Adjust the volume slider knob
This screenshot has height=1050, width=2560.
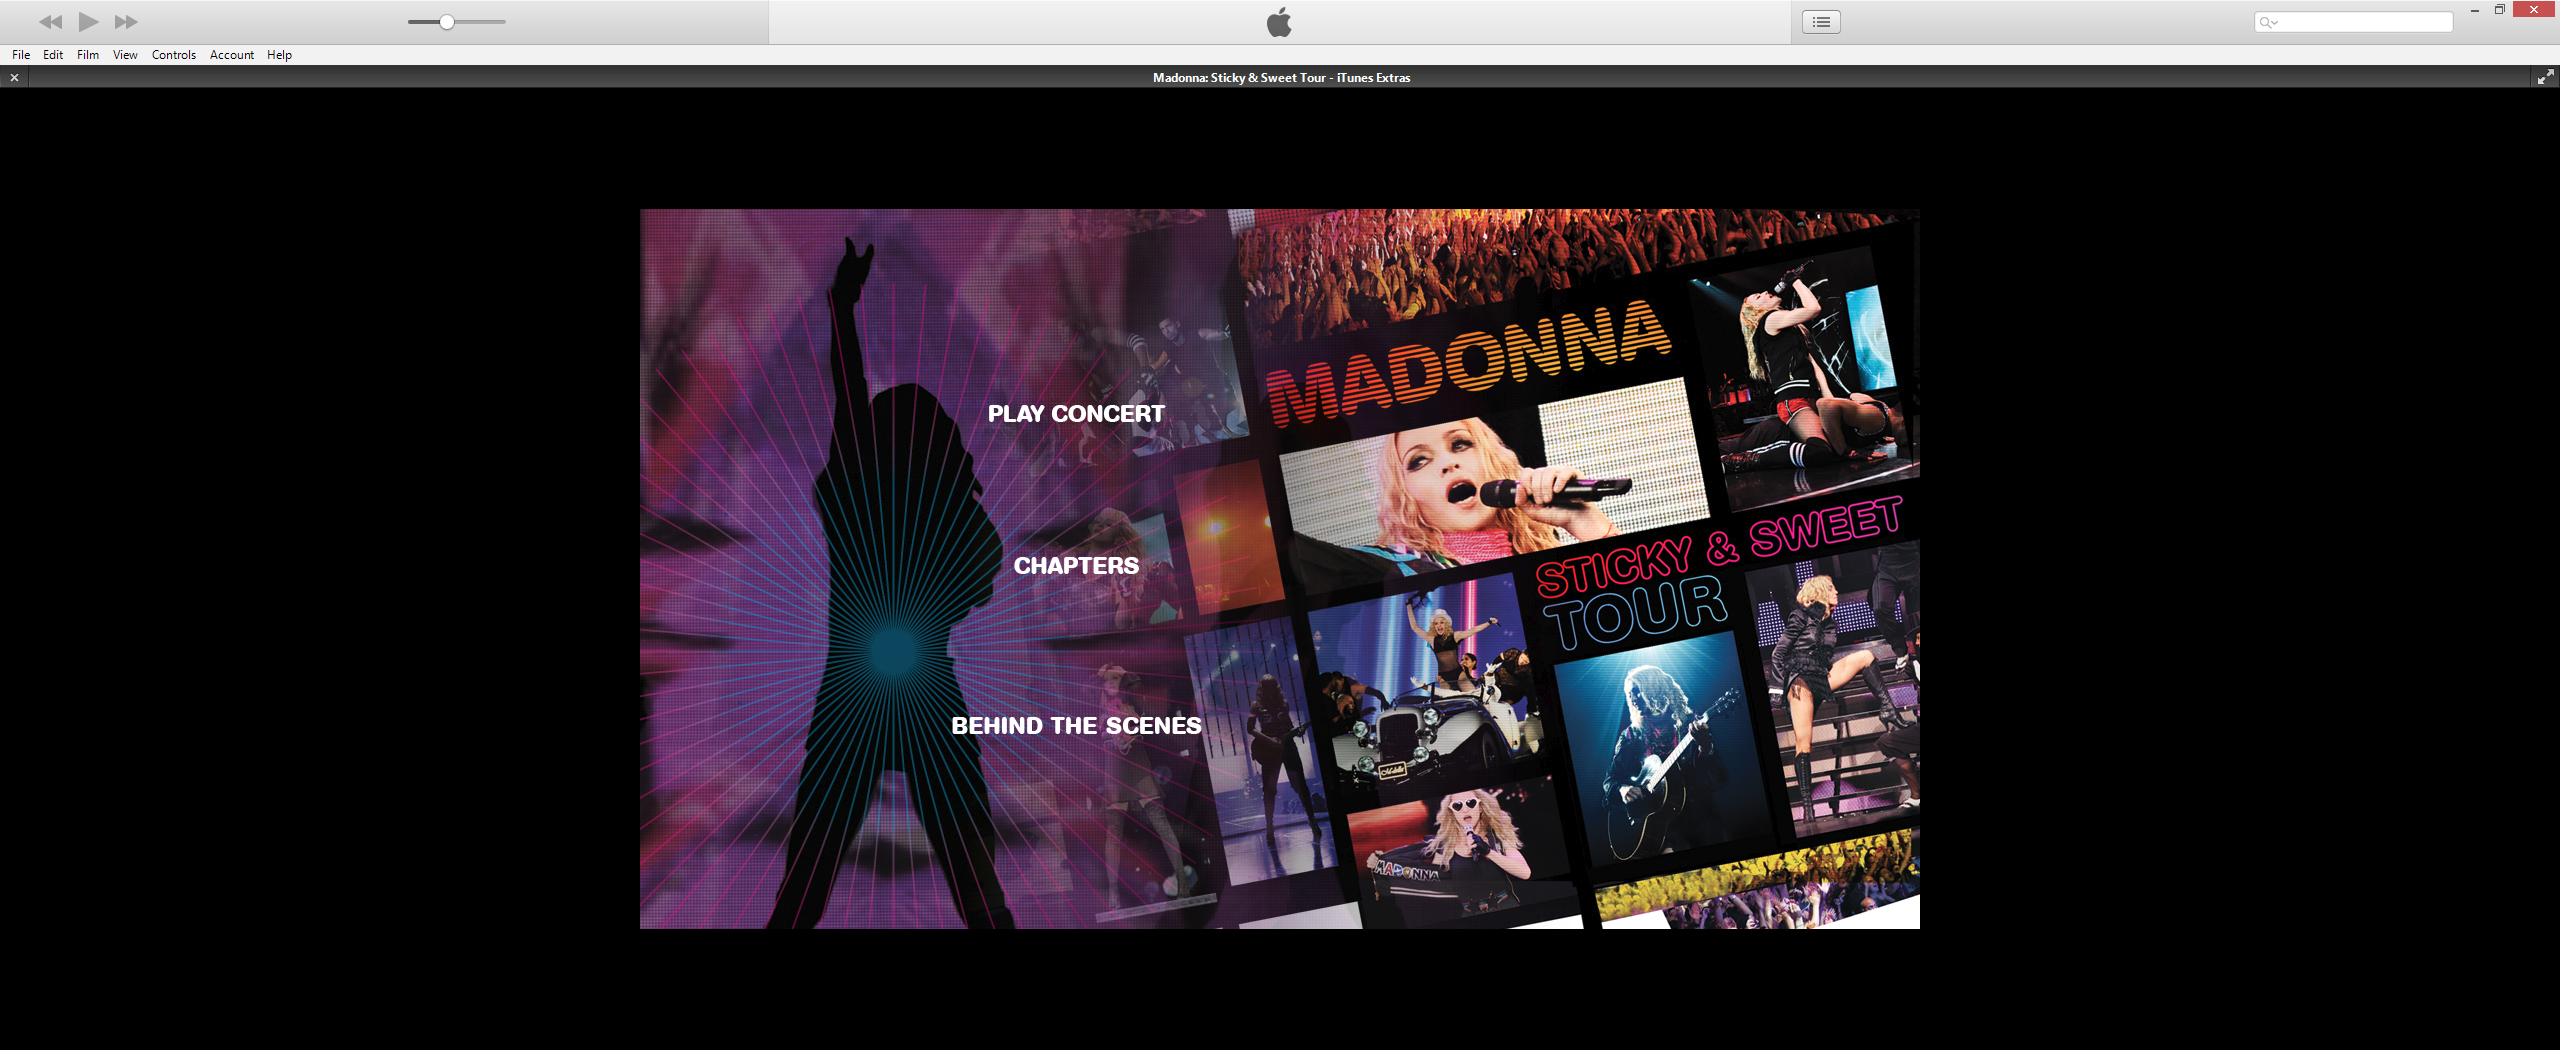point(447,22)
